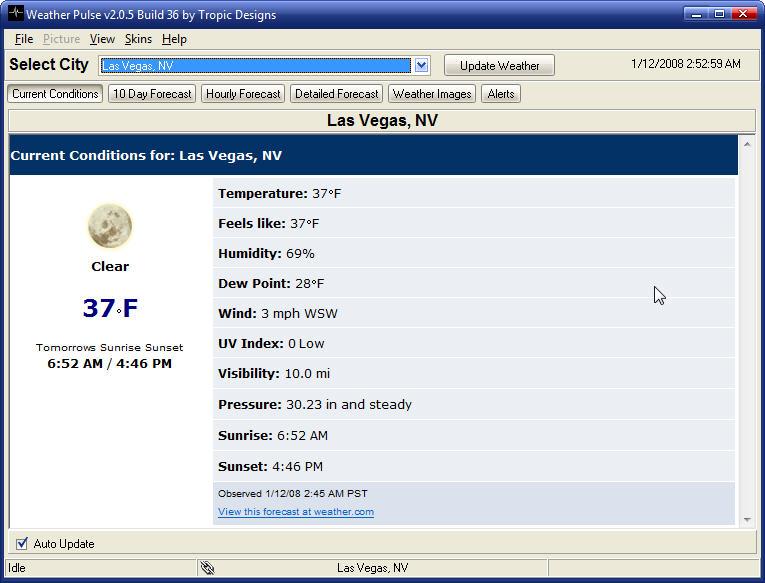Click the Dew Point: 28°F row

coord(474,283)
